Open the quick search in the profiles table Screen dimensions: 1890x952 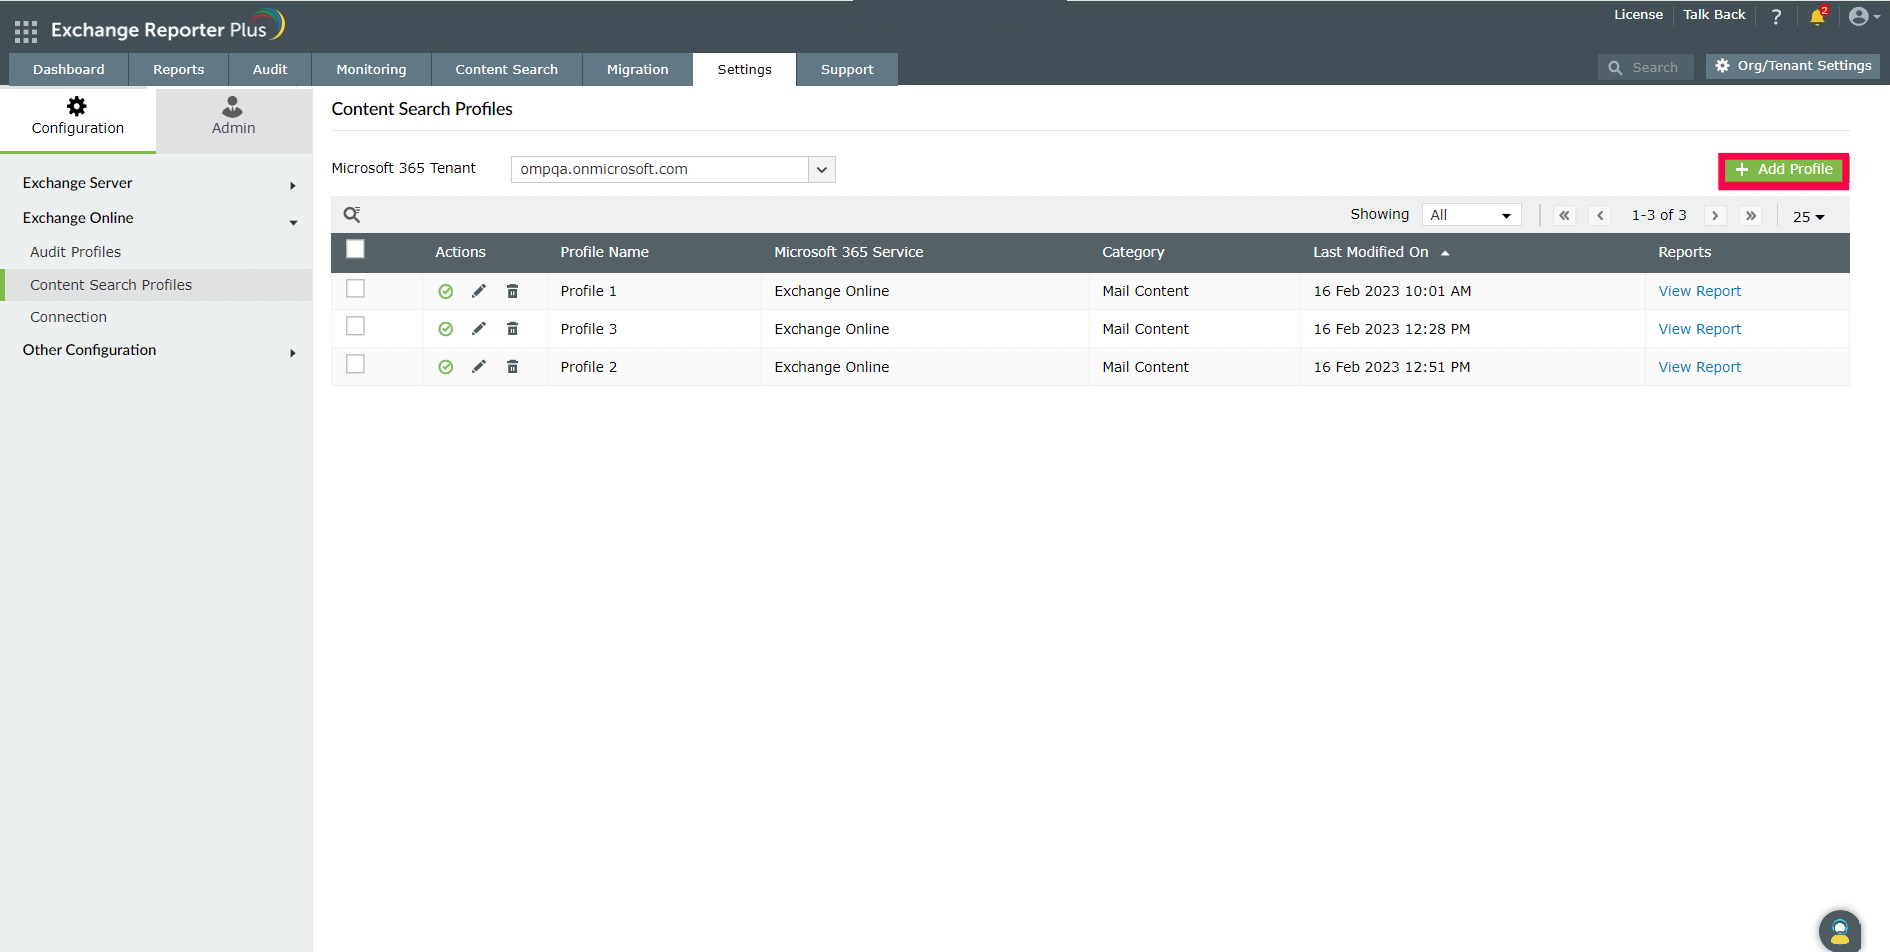click(x=352, y=213)
